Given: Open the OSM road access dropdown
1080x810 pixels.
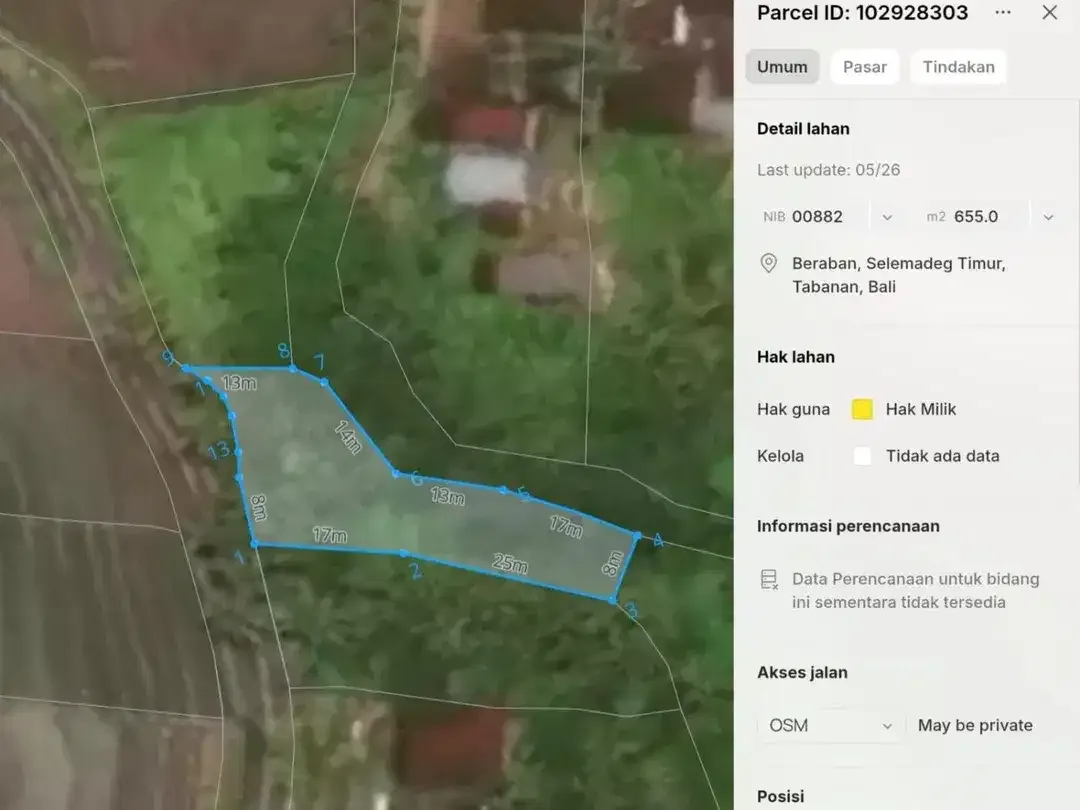Looking at the screenshot, I should point(831,726).
